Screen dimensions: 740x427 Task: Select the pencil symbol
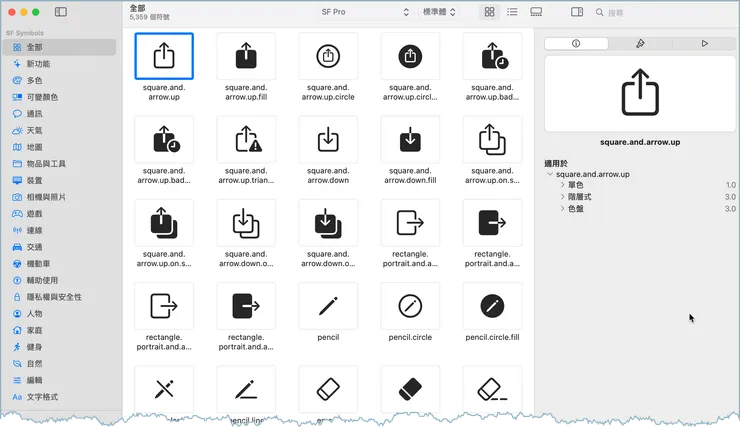coord(328,306)
